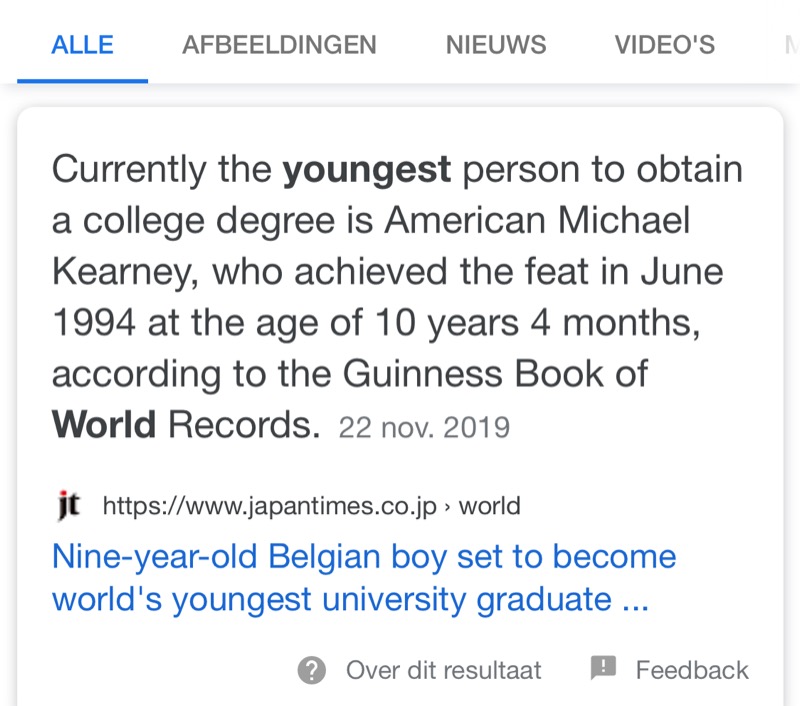
Task: Go to the VIDEO'S tab
Action: (x=665, y=45)
